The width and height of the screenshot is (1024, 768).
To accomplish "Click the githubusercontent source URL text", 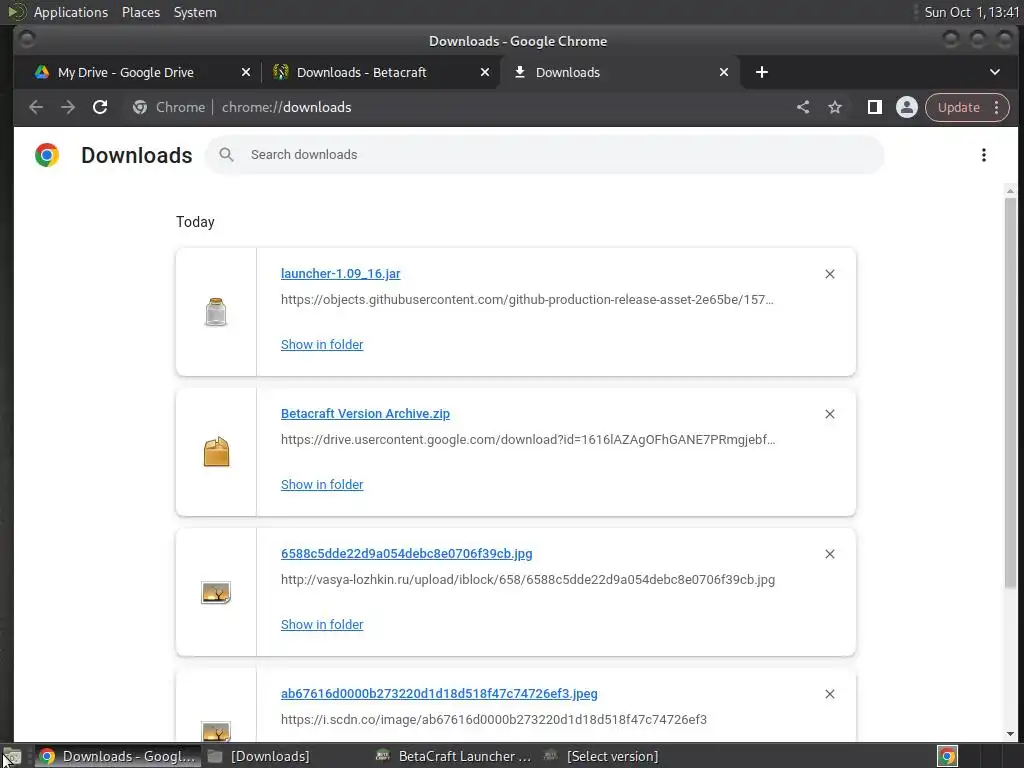I will 527,300.
